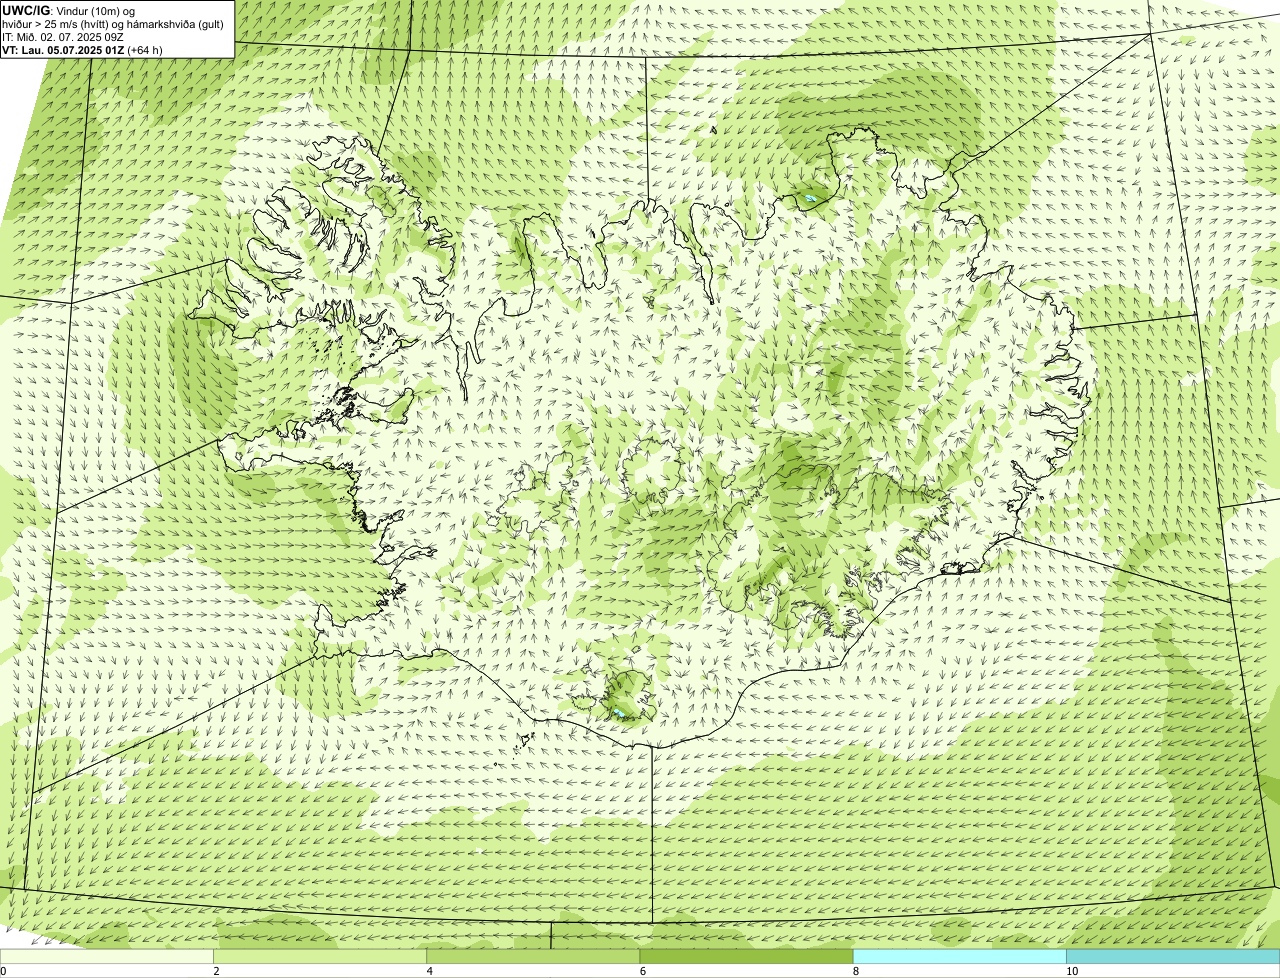
Task: Click the 8–10 m/s light cyan legend segment
Action: click(x=960, y=957)
